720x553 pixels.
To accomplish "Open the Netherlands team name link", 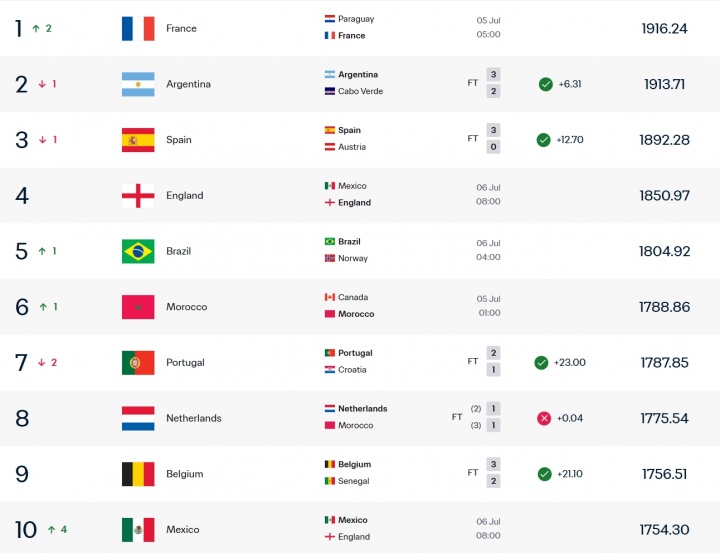I will tap(194, 418).
